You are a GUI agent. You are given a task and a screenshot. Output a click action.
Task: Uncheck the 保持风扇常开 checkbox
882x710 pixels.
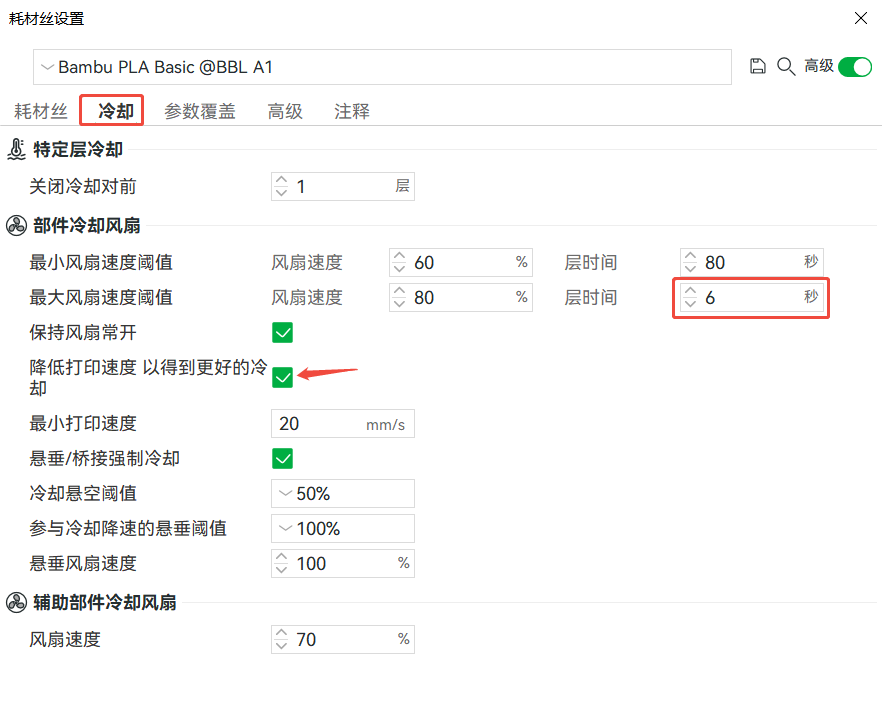(282, 332)
